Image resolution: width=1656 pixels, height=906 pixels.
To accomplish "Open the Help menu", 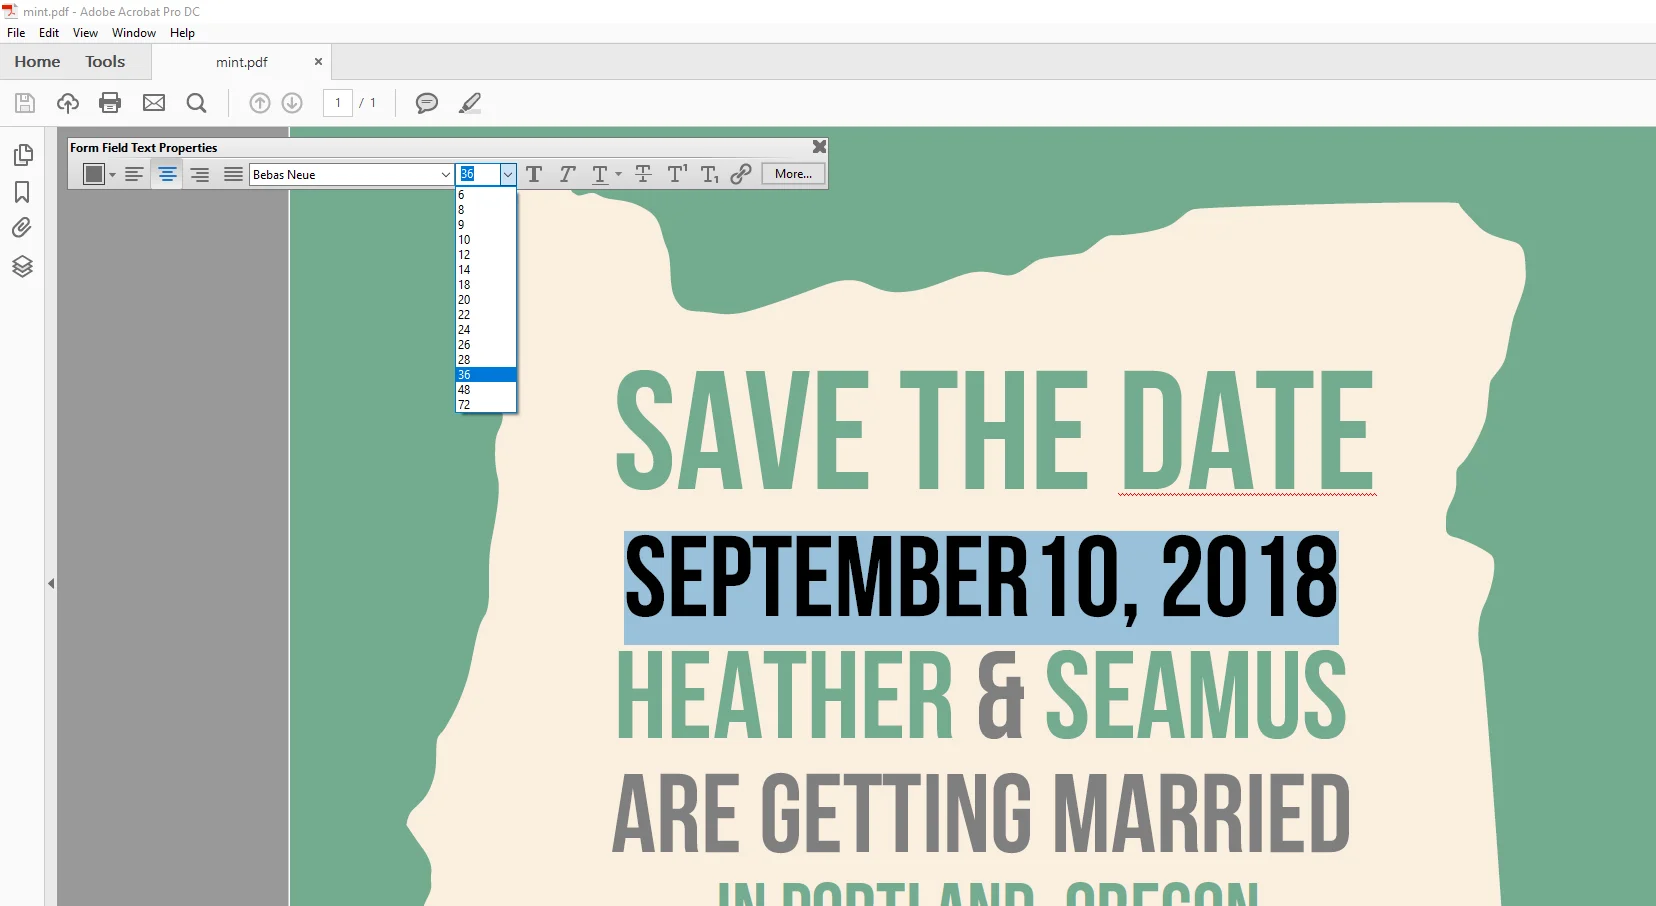I will coord(182,33).
